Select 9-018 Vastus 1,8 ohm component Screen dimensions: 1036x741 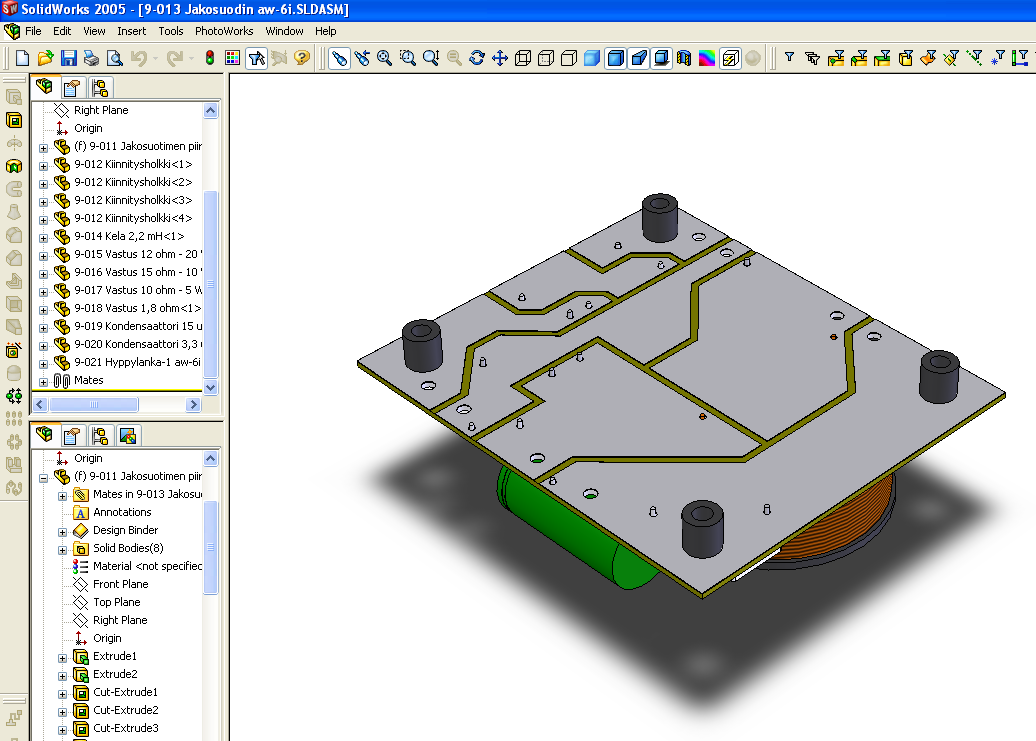tap(137, 308)
